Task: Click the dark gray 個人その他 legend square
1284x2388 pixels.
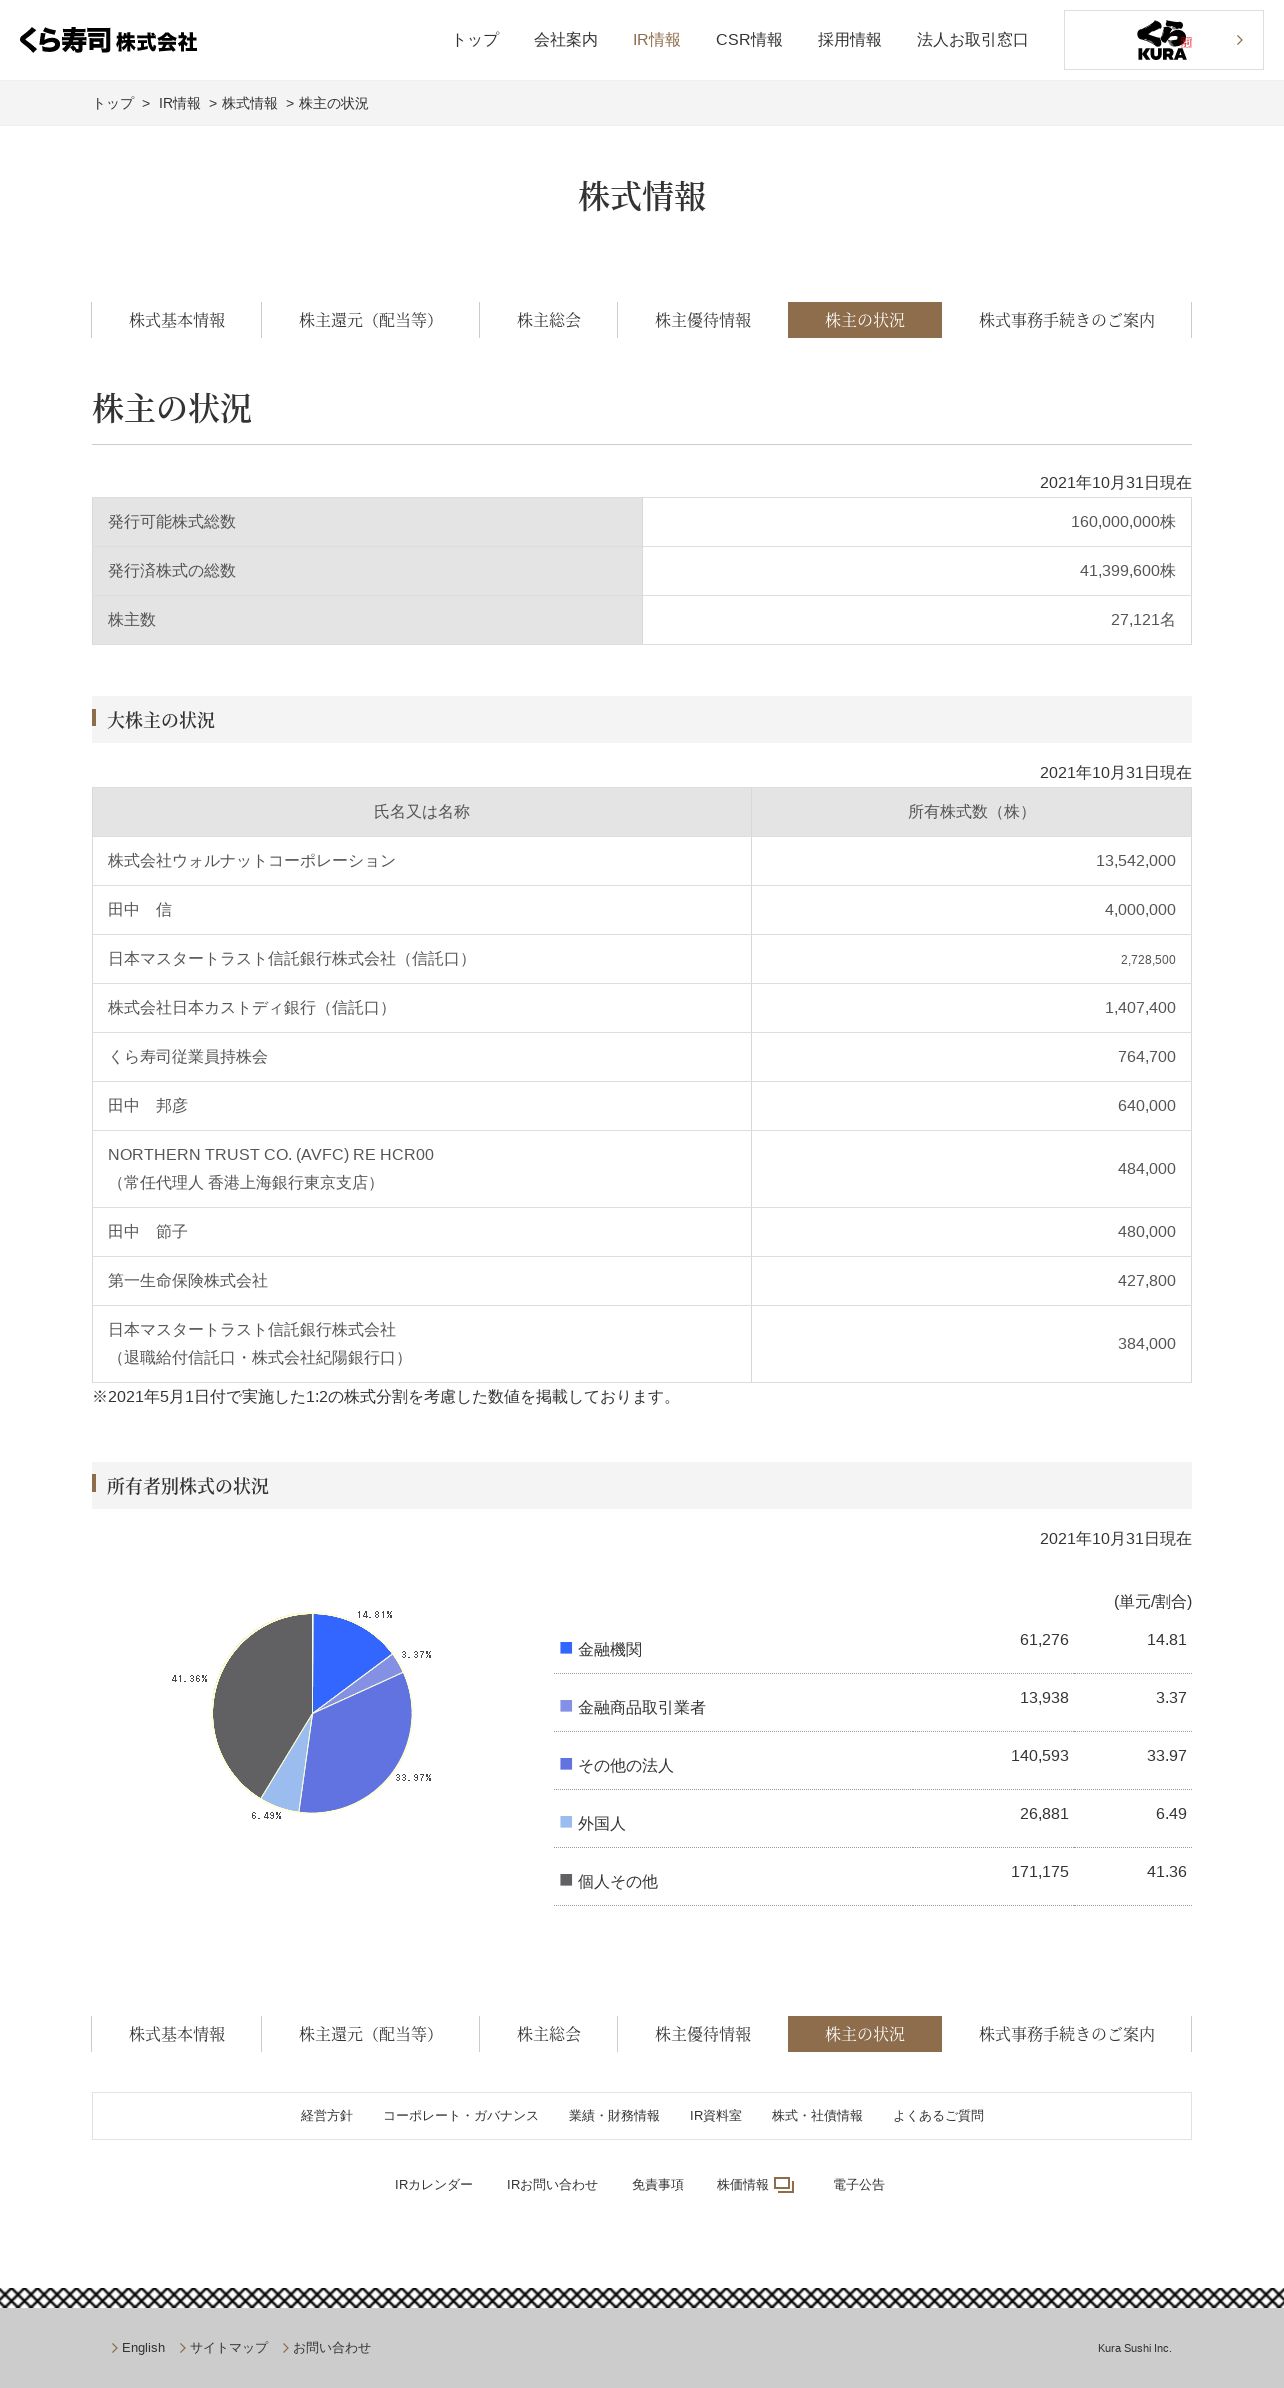Action: pyautogui.click(x=566, y=1880)
